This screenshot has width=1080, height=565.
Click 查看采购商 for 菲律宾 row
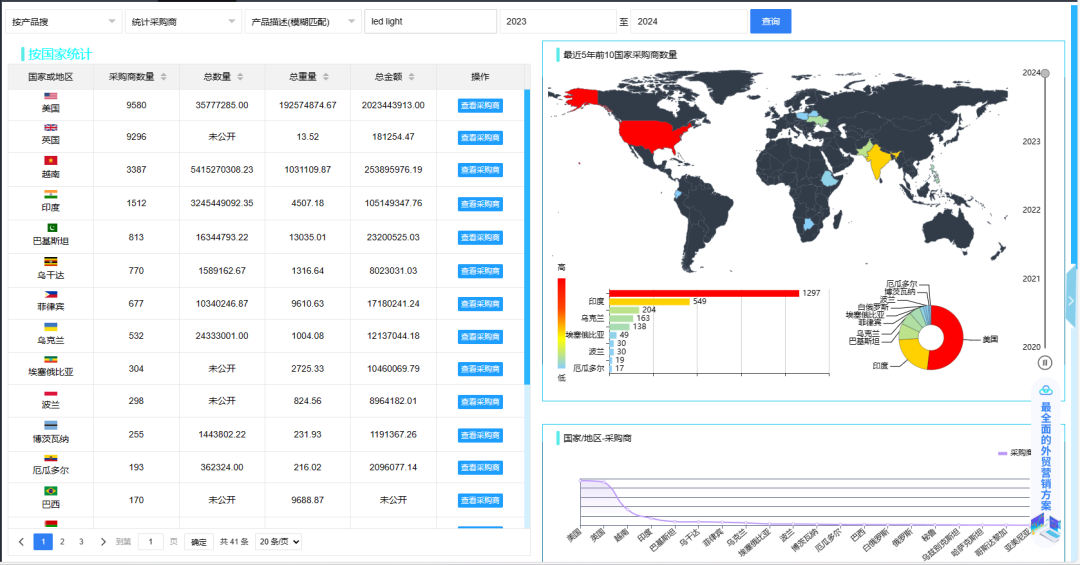click(480, 304)
